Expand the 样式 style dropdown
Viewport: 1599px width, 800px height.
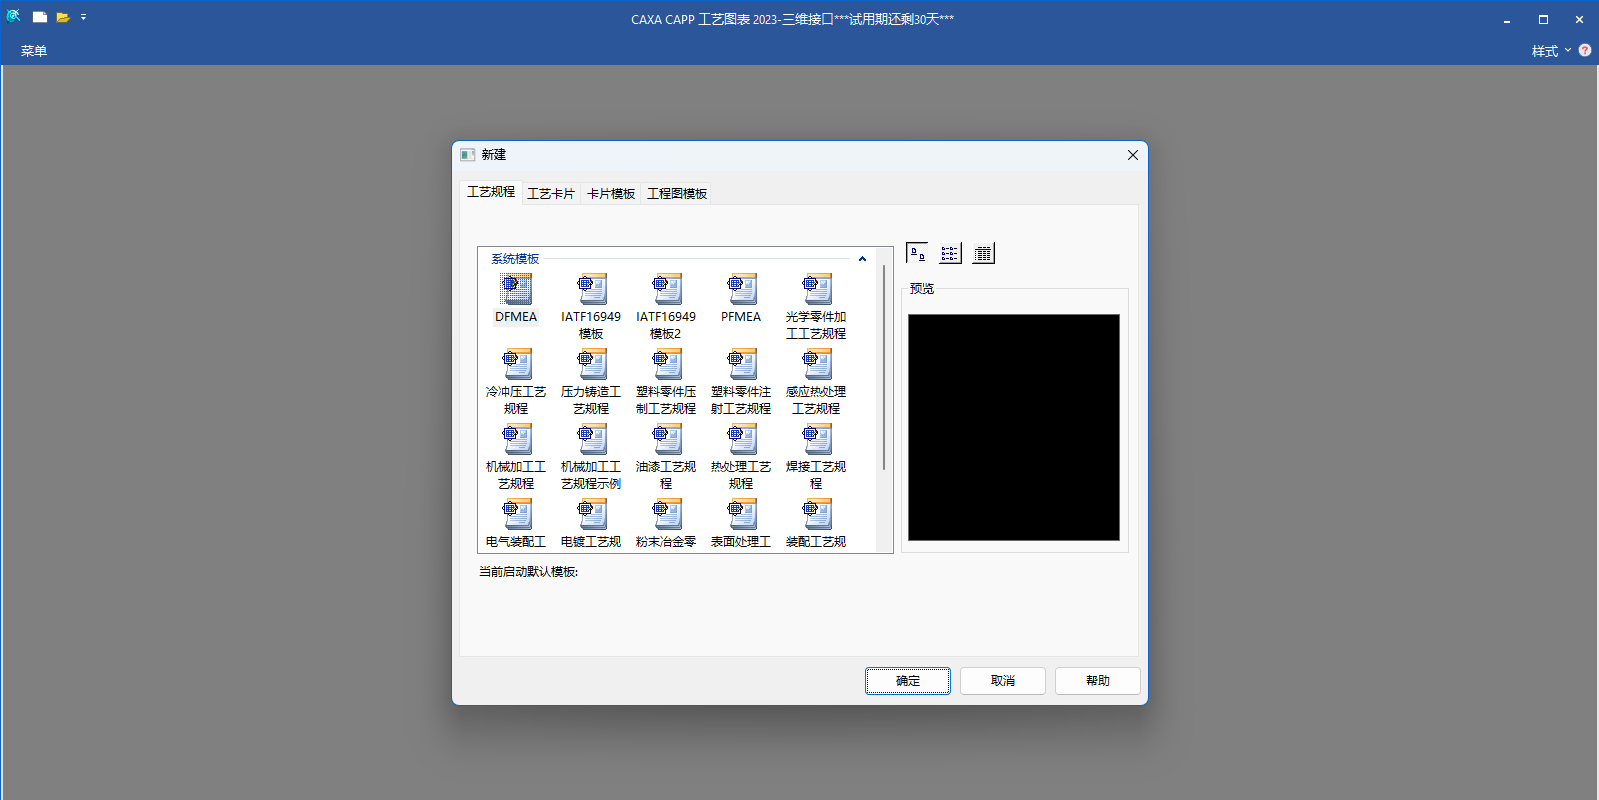[1551, 51]
